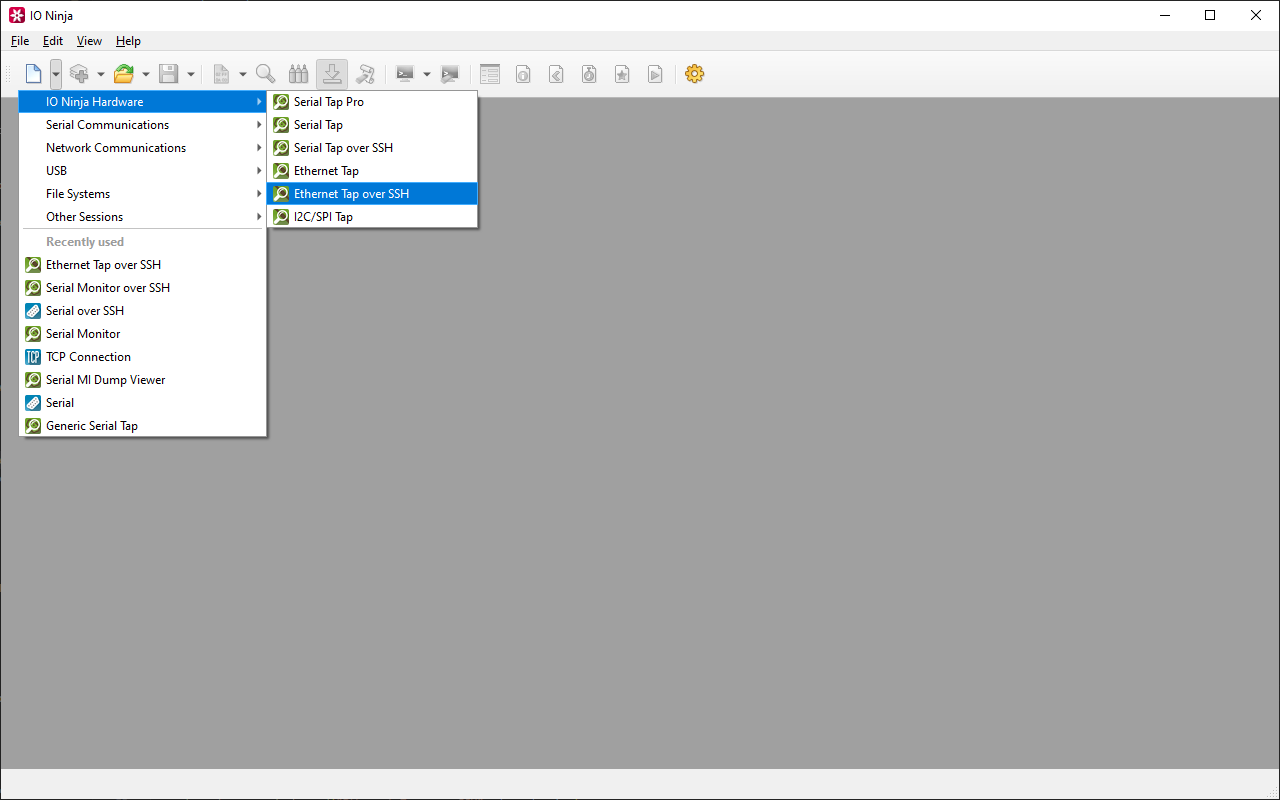Viewport: 1280px width, 800px height.
Task: Expand the terminal monitor dropdown arrow
Action: coord(427,74)
